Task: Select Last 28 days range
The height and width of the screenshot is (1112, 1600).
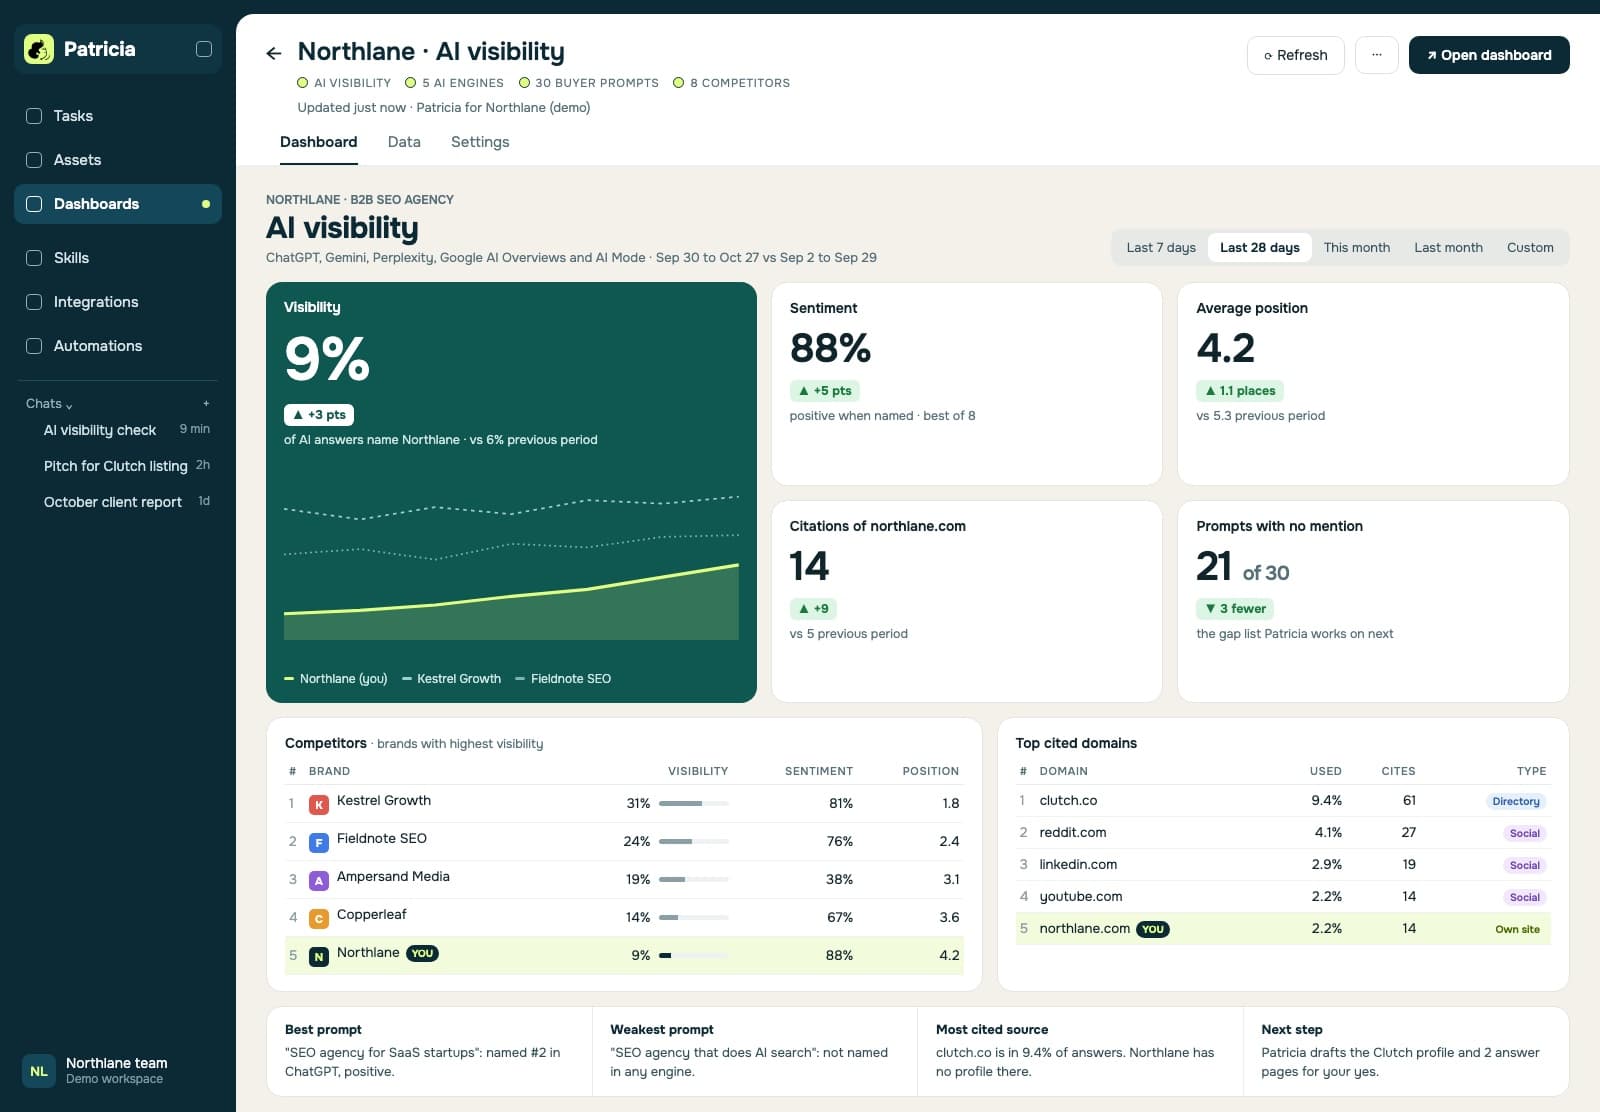Action: (1260, 248)
